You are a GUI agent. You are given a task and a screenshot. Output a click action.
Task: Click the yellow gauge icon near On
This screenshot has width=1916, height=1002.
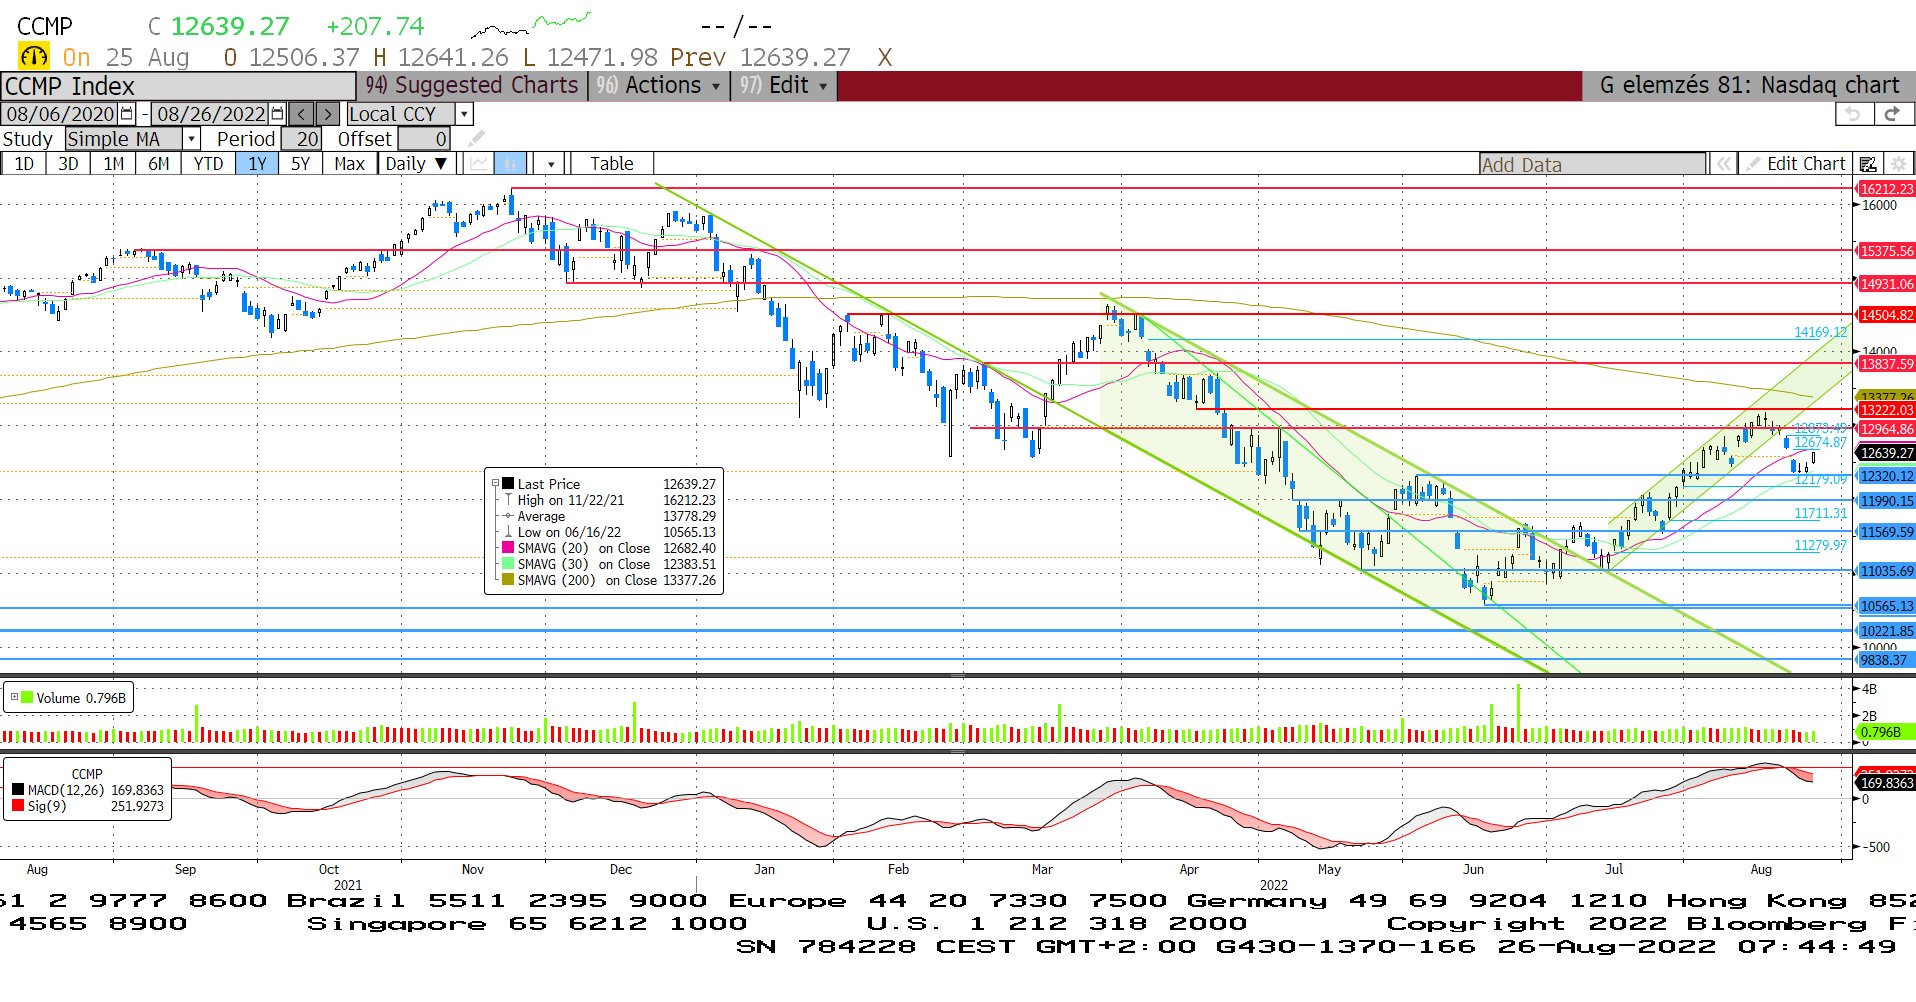(34, 57)
